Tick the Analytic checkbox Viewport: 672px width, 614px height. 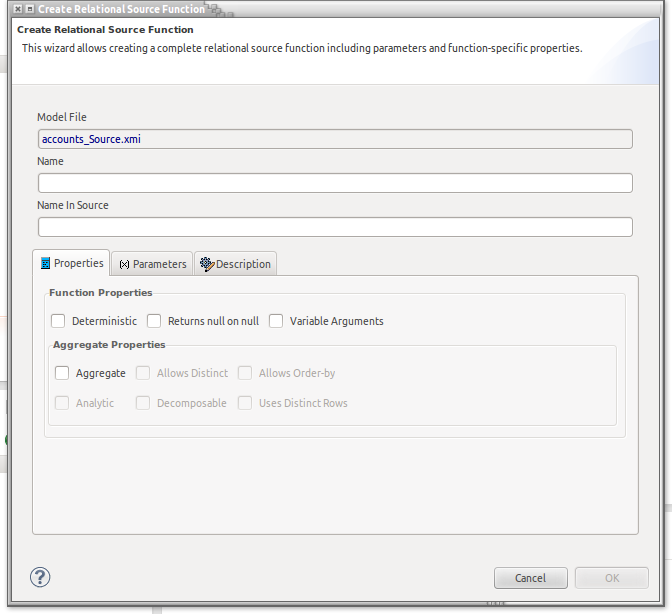(x=63, y=403)
